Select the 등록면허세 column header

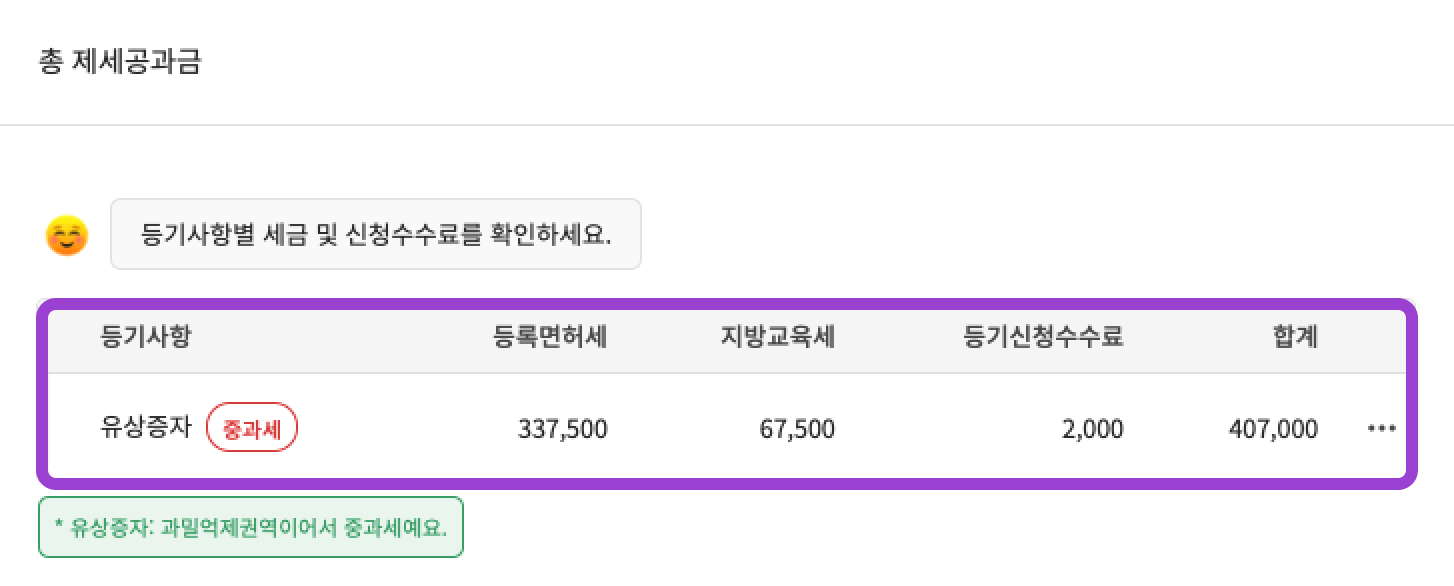click(550, 337)
